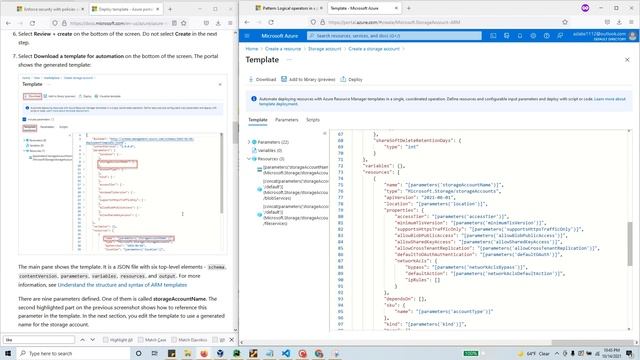640x360 pixels.
Task: Open Cloud Shell in the Azure header
Action: point(493,36)
